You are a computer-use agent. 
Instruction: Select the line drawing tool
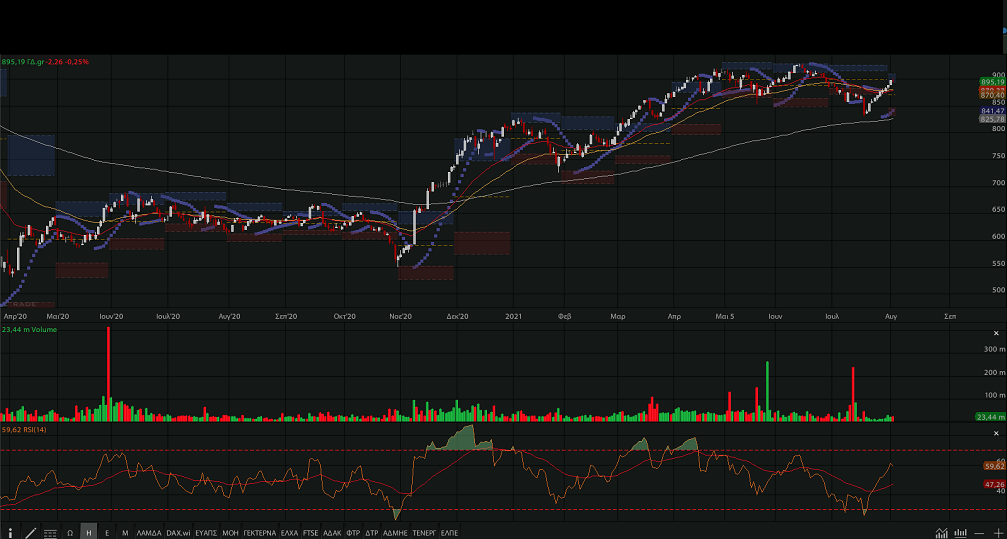click(31, 533)
